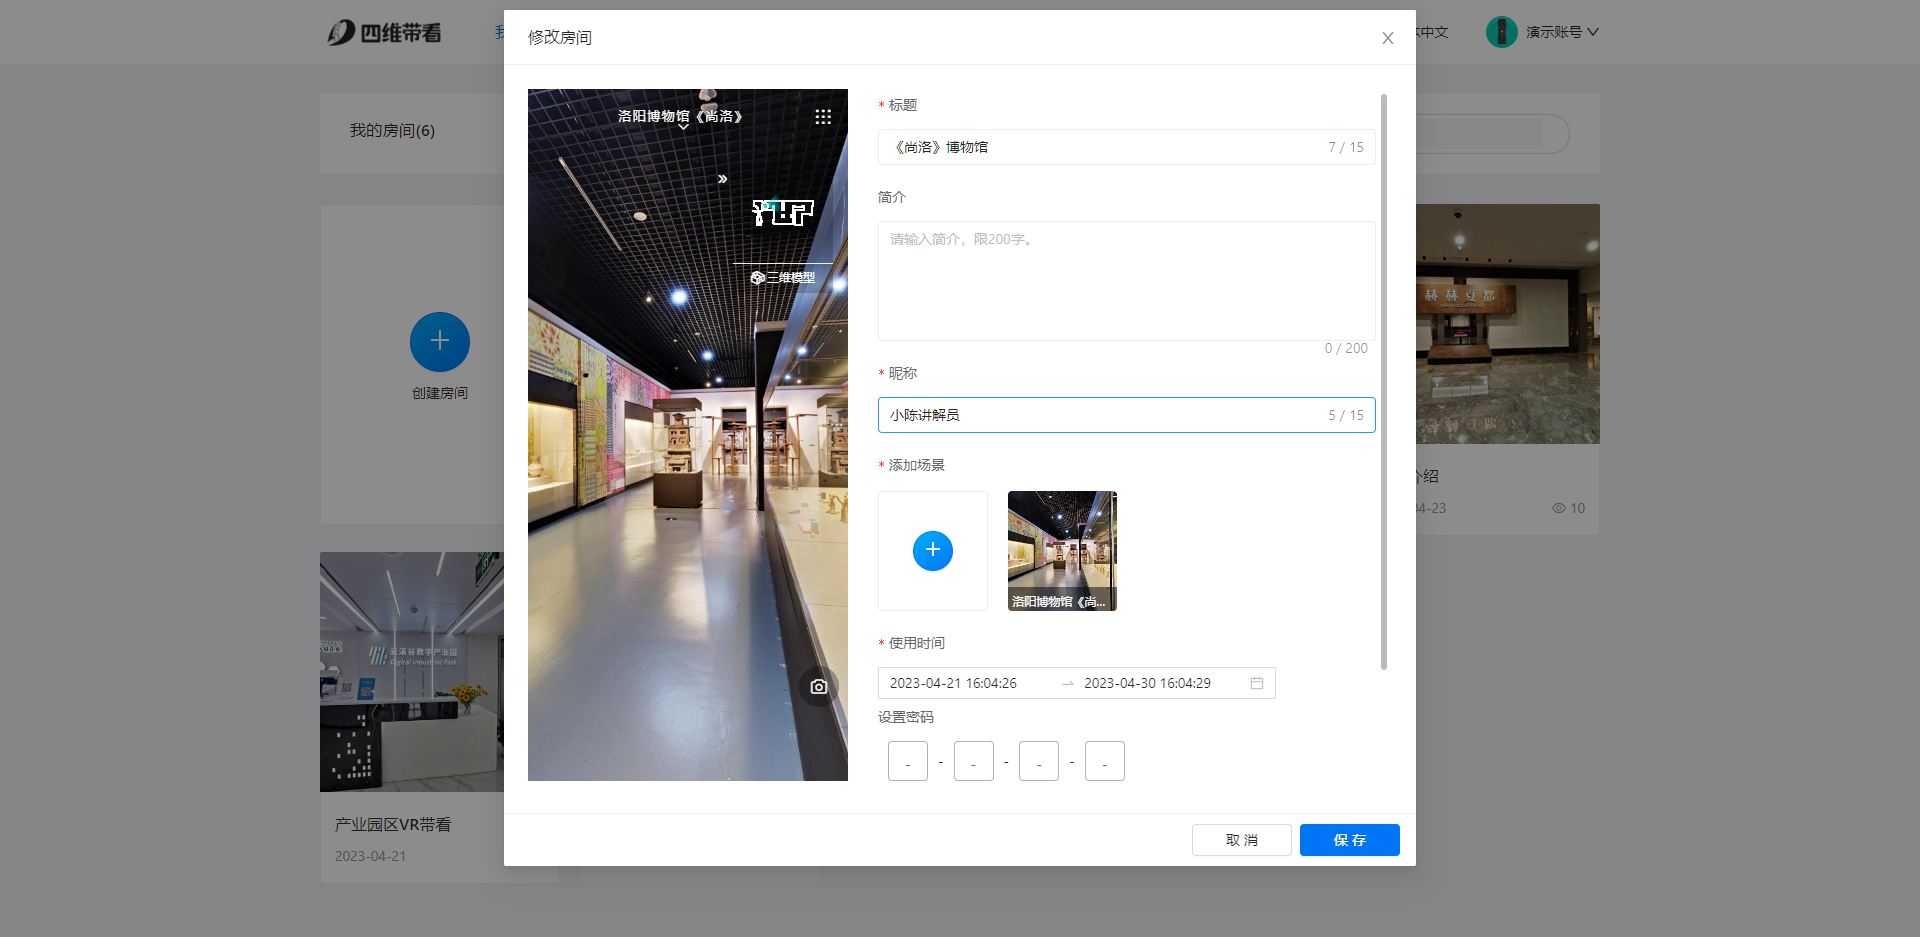Select the 洛阳博物馆 scene thumbnail
The width and height of the screenshot is (1920, 937).
[1062, 551]
